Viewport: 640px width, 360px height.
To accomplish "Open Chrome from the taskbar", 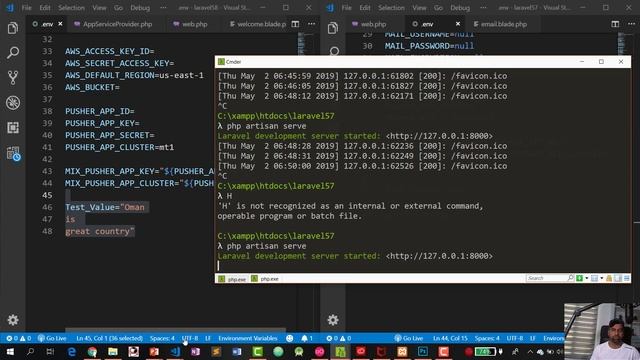I will click(92, 351).
